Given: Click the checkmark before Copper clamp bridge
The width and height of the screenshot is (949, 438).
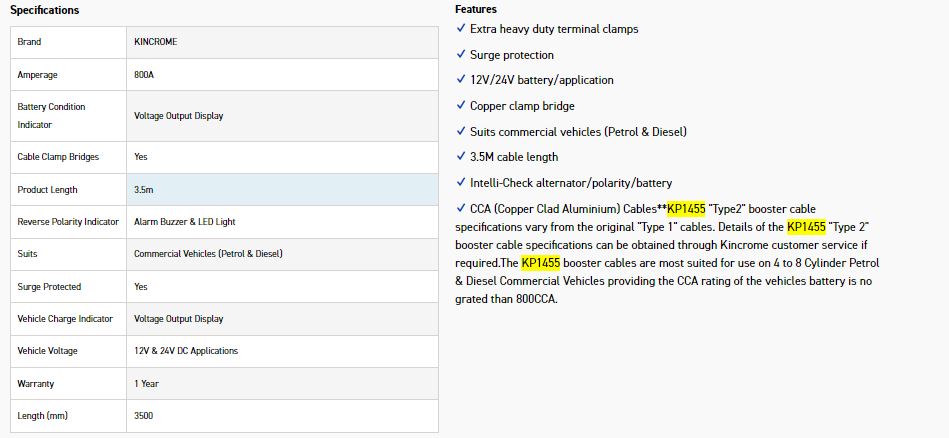Looking at the screenshot, I should (460, 106).
